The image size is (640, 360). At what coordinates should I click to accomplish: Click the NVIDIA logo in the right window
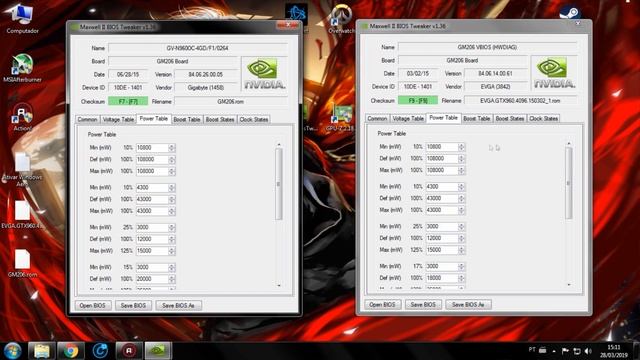554,73
